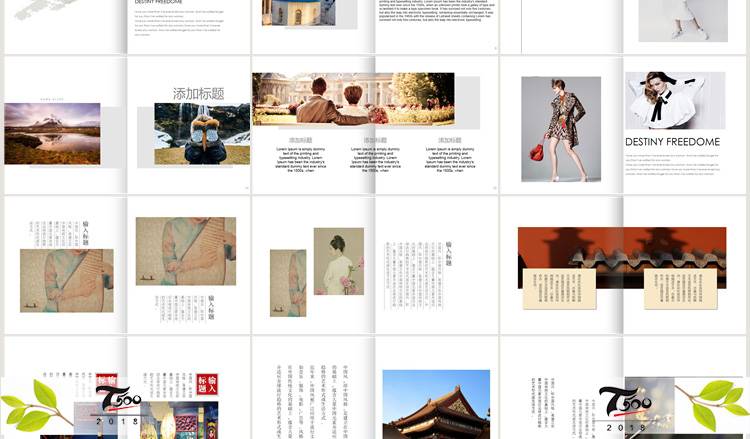The image size is (750, 439).
Task: Open the photo of person facing waterfall
Action: click(202, 134)
